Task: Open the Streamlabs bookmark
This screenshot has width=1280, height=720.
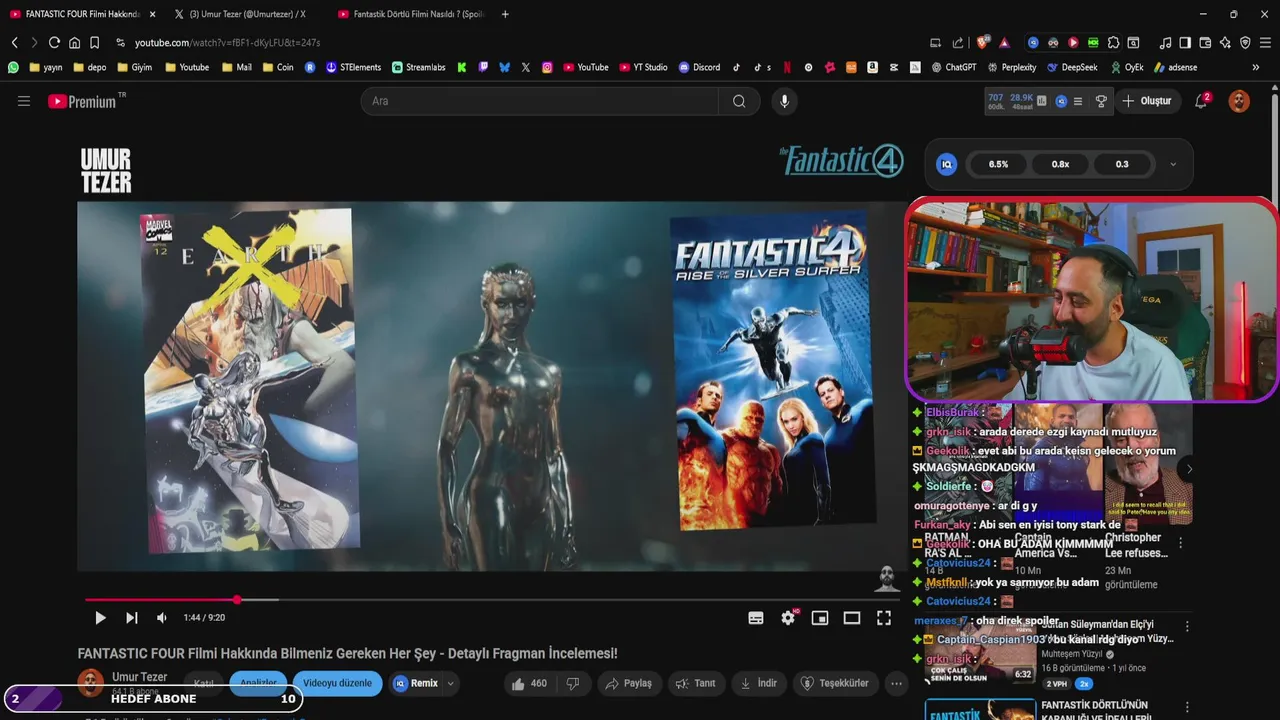Action: coord(419,67)
